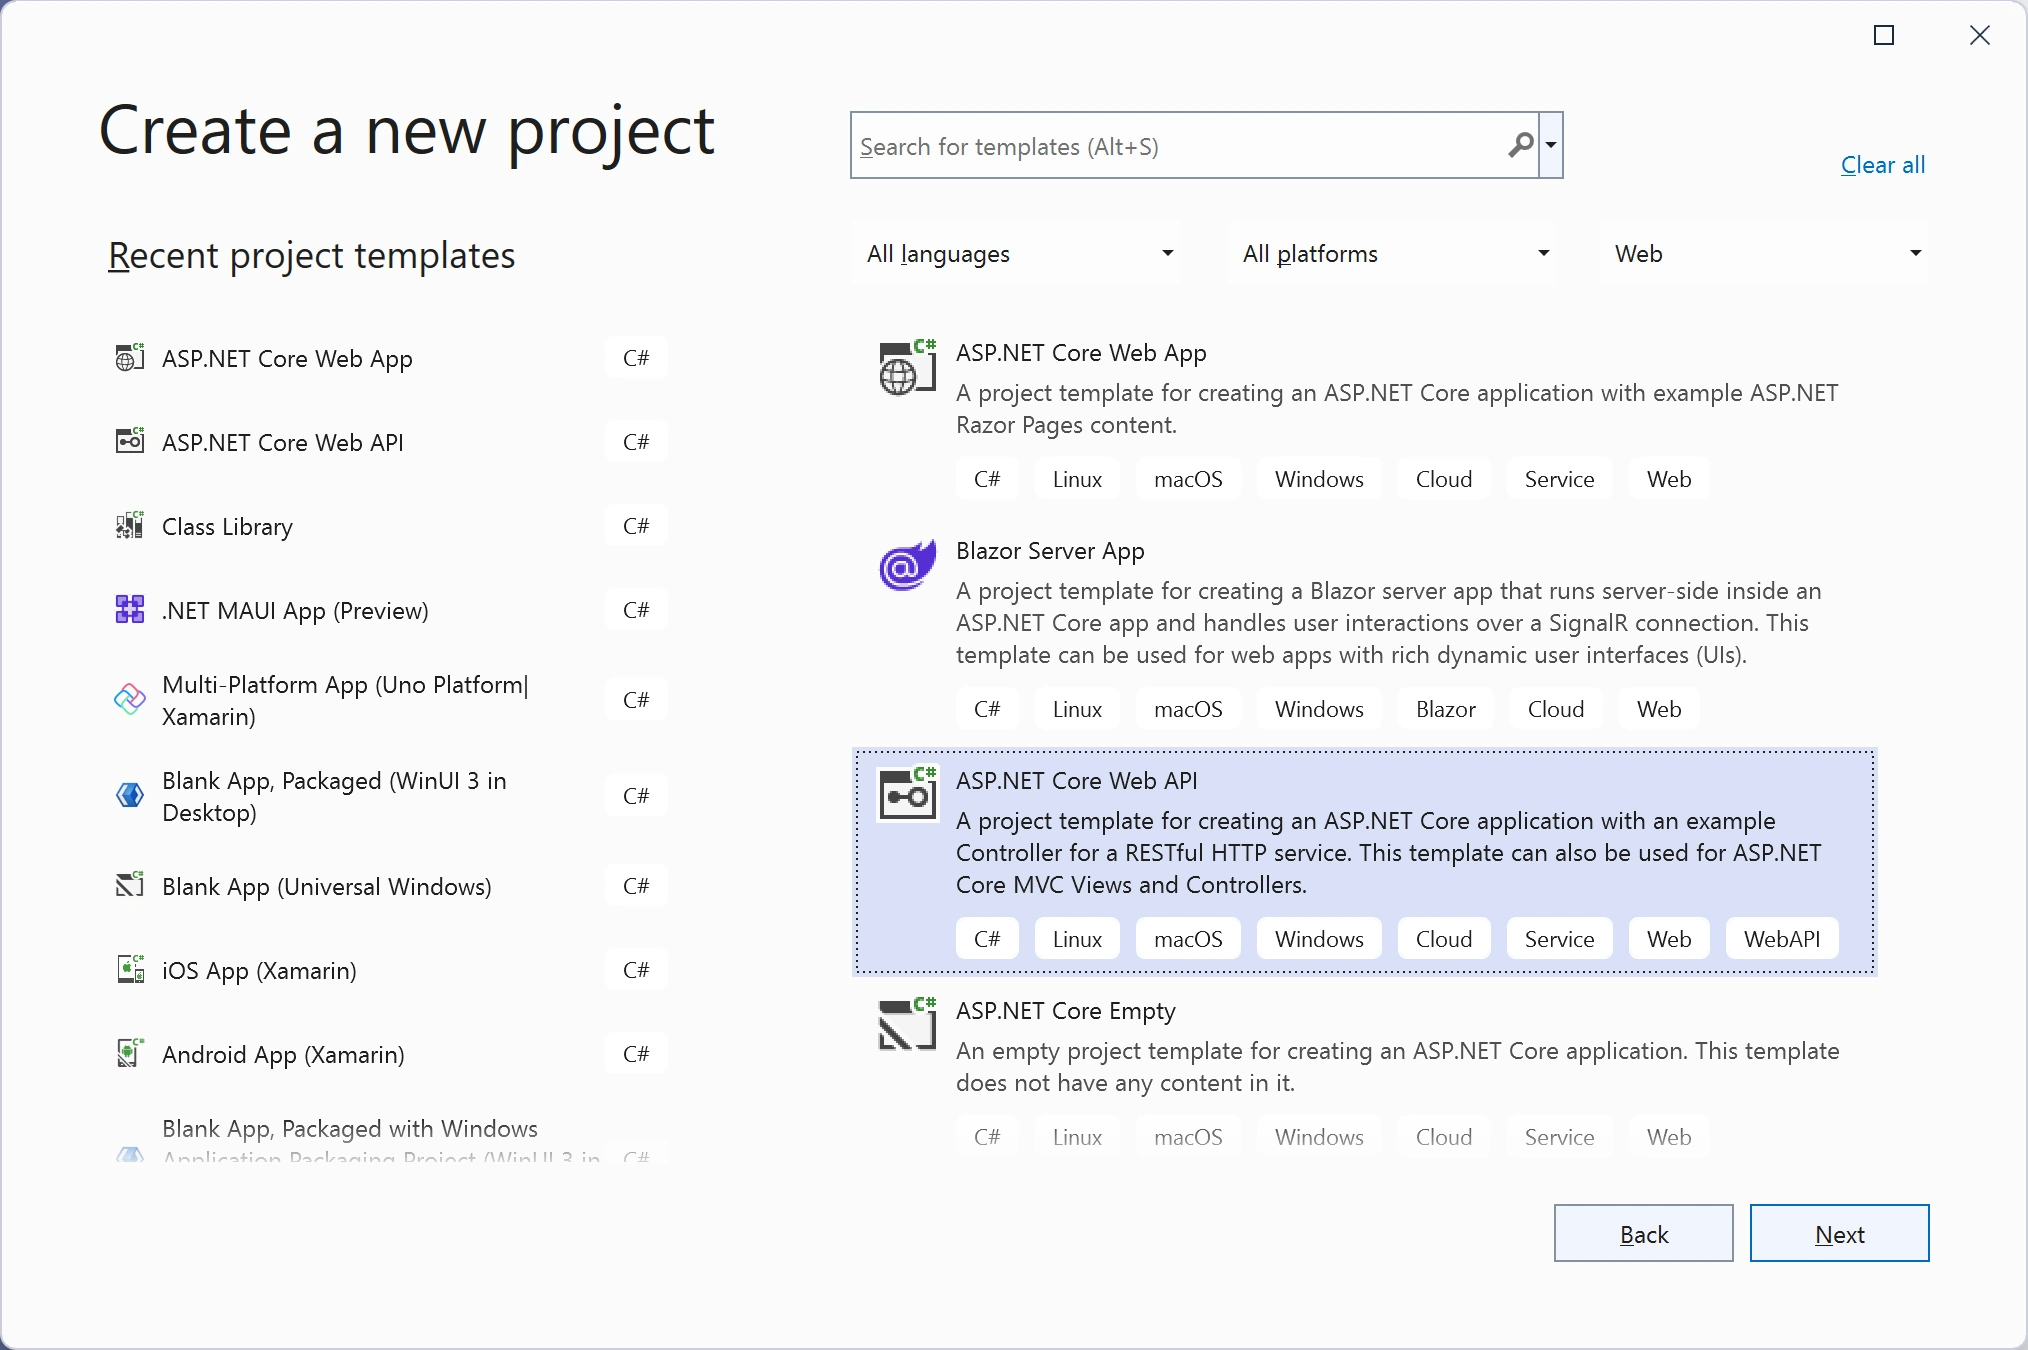Image resolution: width=2028 pixels, height=1350 pixels.
Task: Click the Web tag on ASP.NET Core Empty
Action: [x=1669, y=1136]
